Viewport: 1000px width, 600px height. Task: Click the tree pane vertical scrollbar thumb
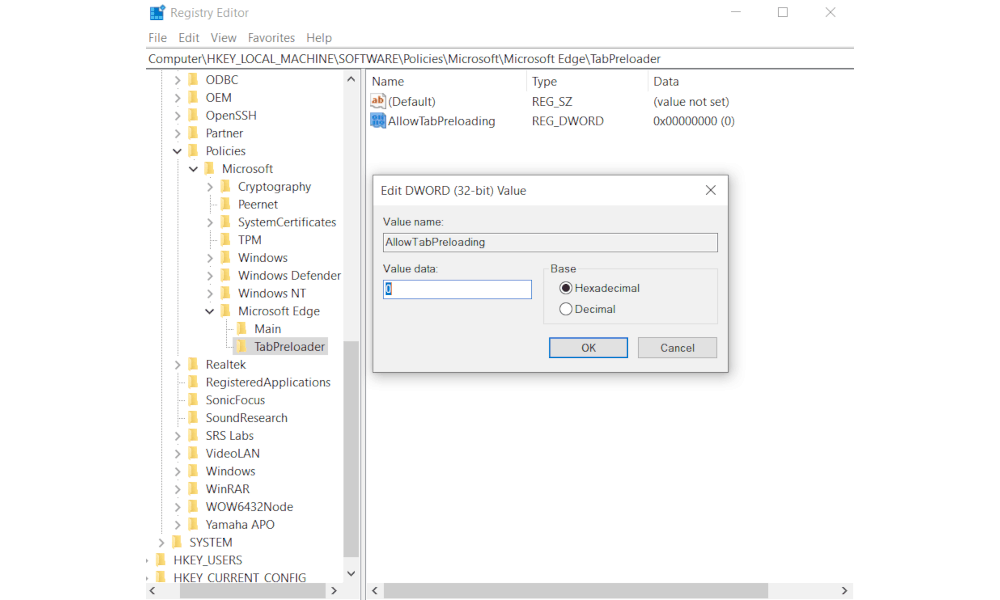(351, 450)
